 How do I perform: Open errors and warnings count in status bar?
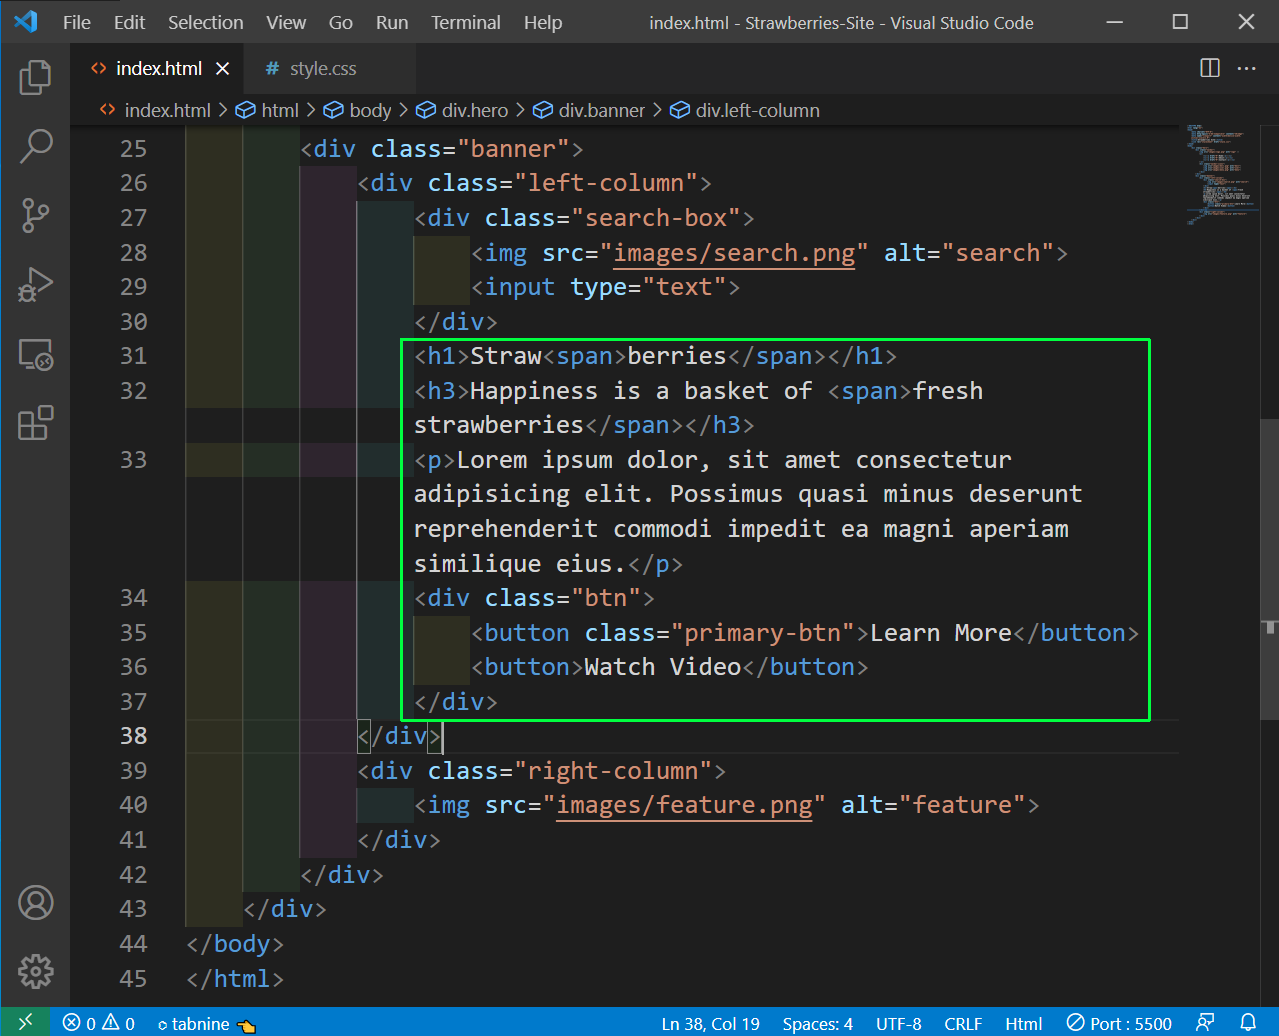tap(98, 1023)
